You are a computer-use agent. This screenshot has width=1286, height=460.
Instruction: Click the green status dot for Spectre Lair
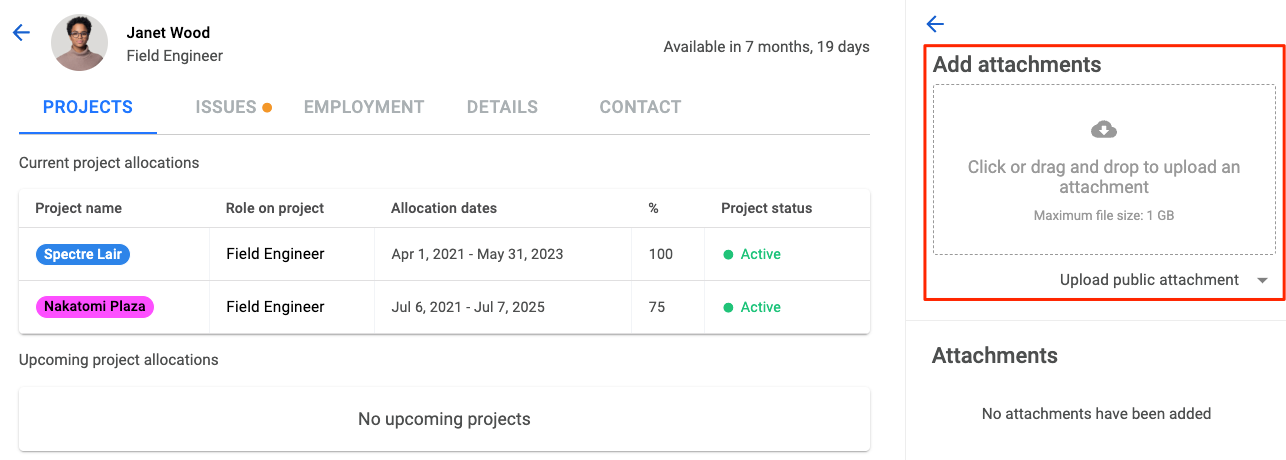pos(728,254)
